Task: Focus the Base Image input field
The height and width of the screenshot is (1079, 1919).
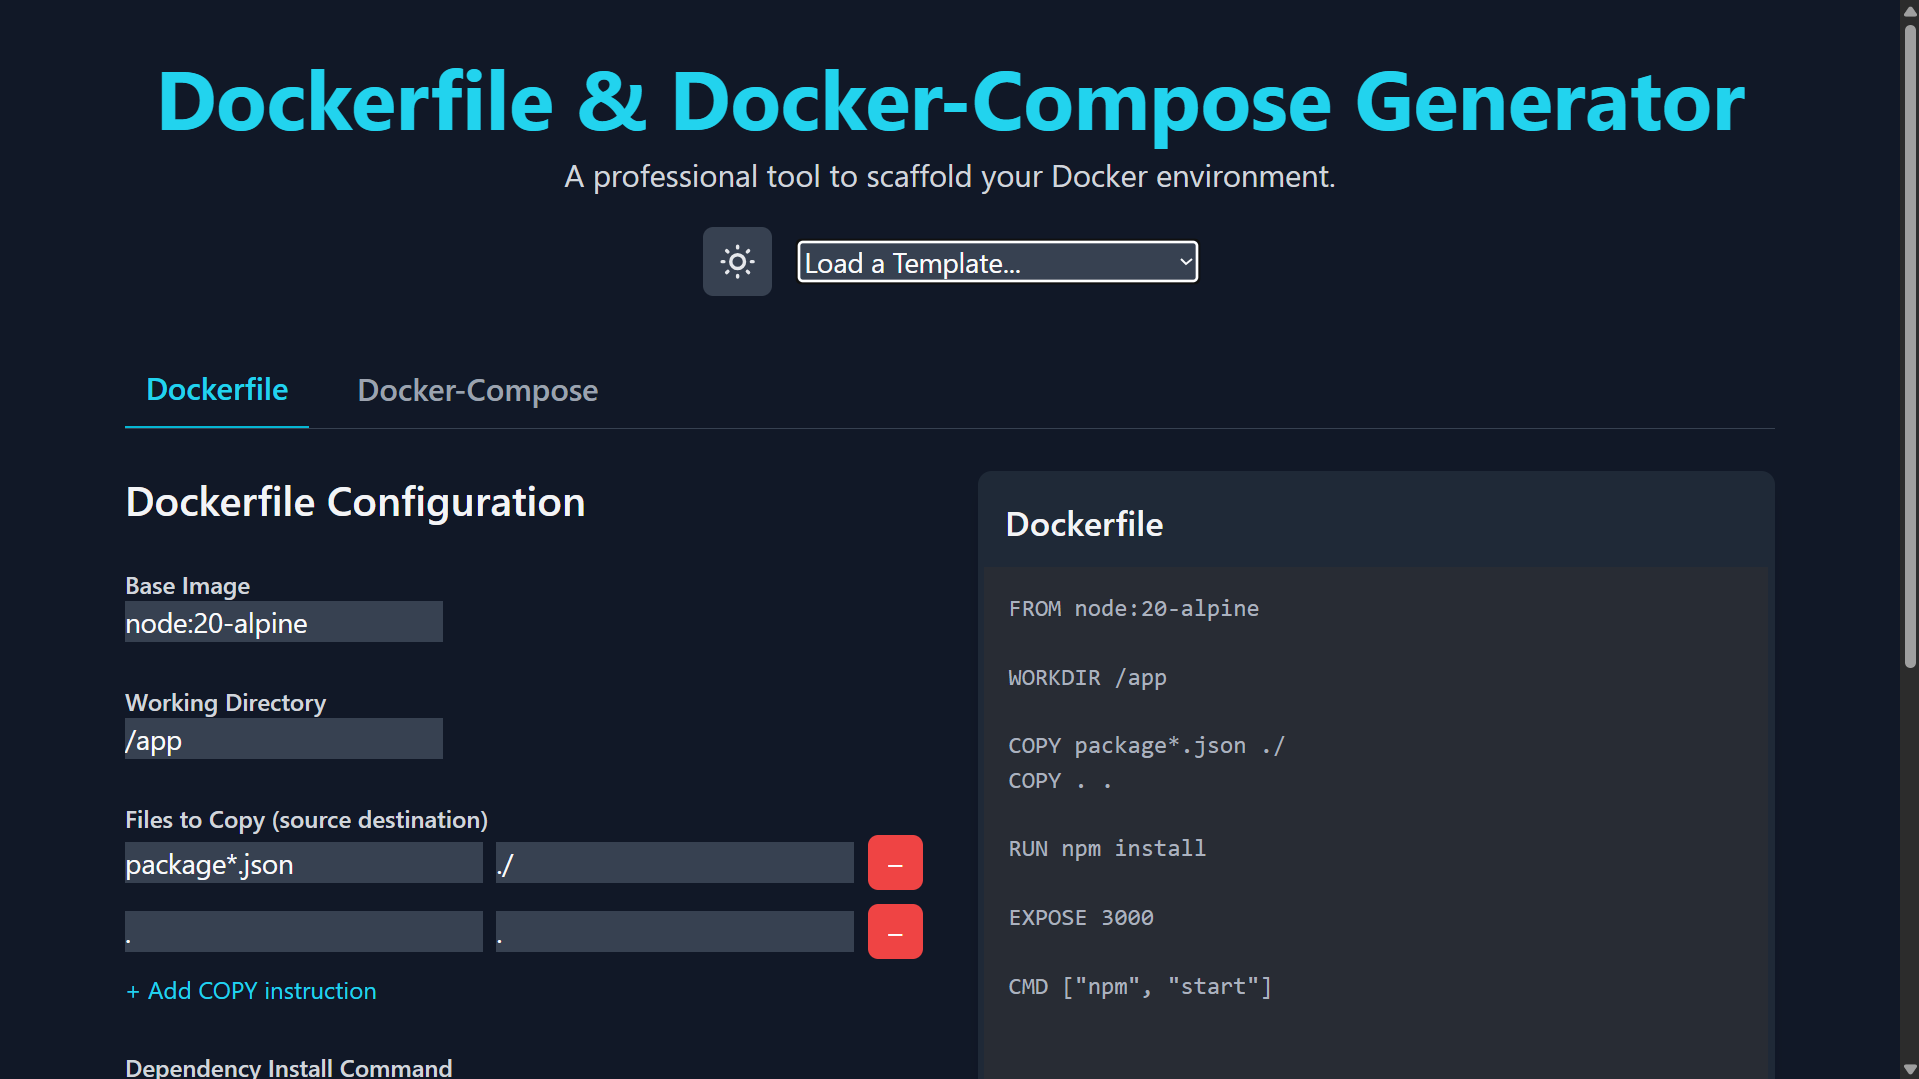Action: pyautogui.click(x=284, y=622)
